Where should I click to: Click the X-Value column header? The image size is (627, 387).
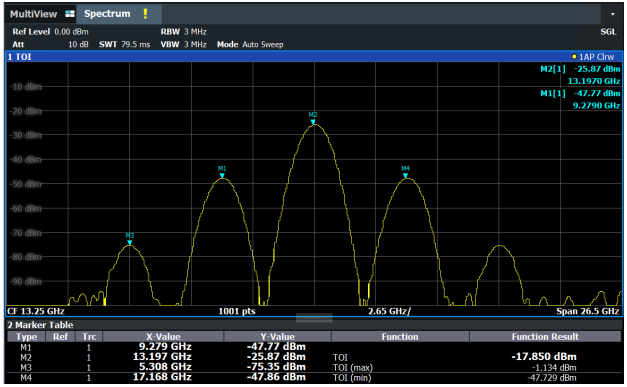163,337
